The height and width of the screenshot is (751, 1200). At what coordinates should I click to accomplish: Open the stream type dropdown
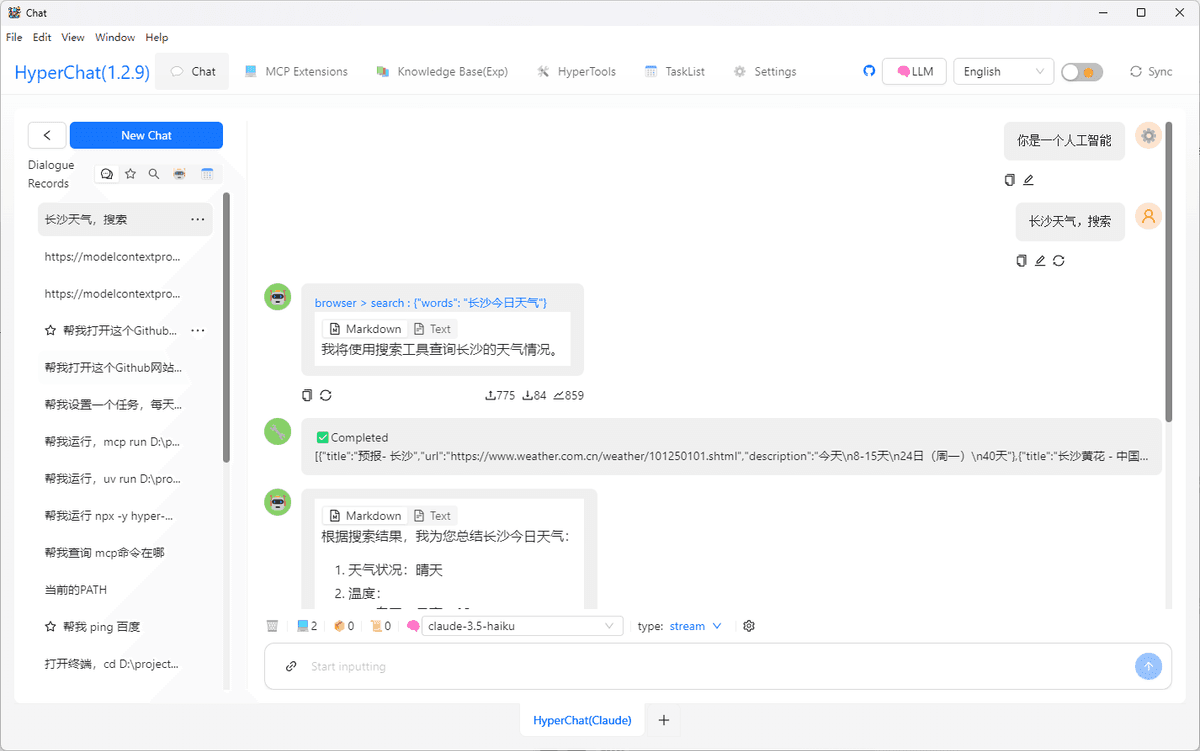[695, 626]
